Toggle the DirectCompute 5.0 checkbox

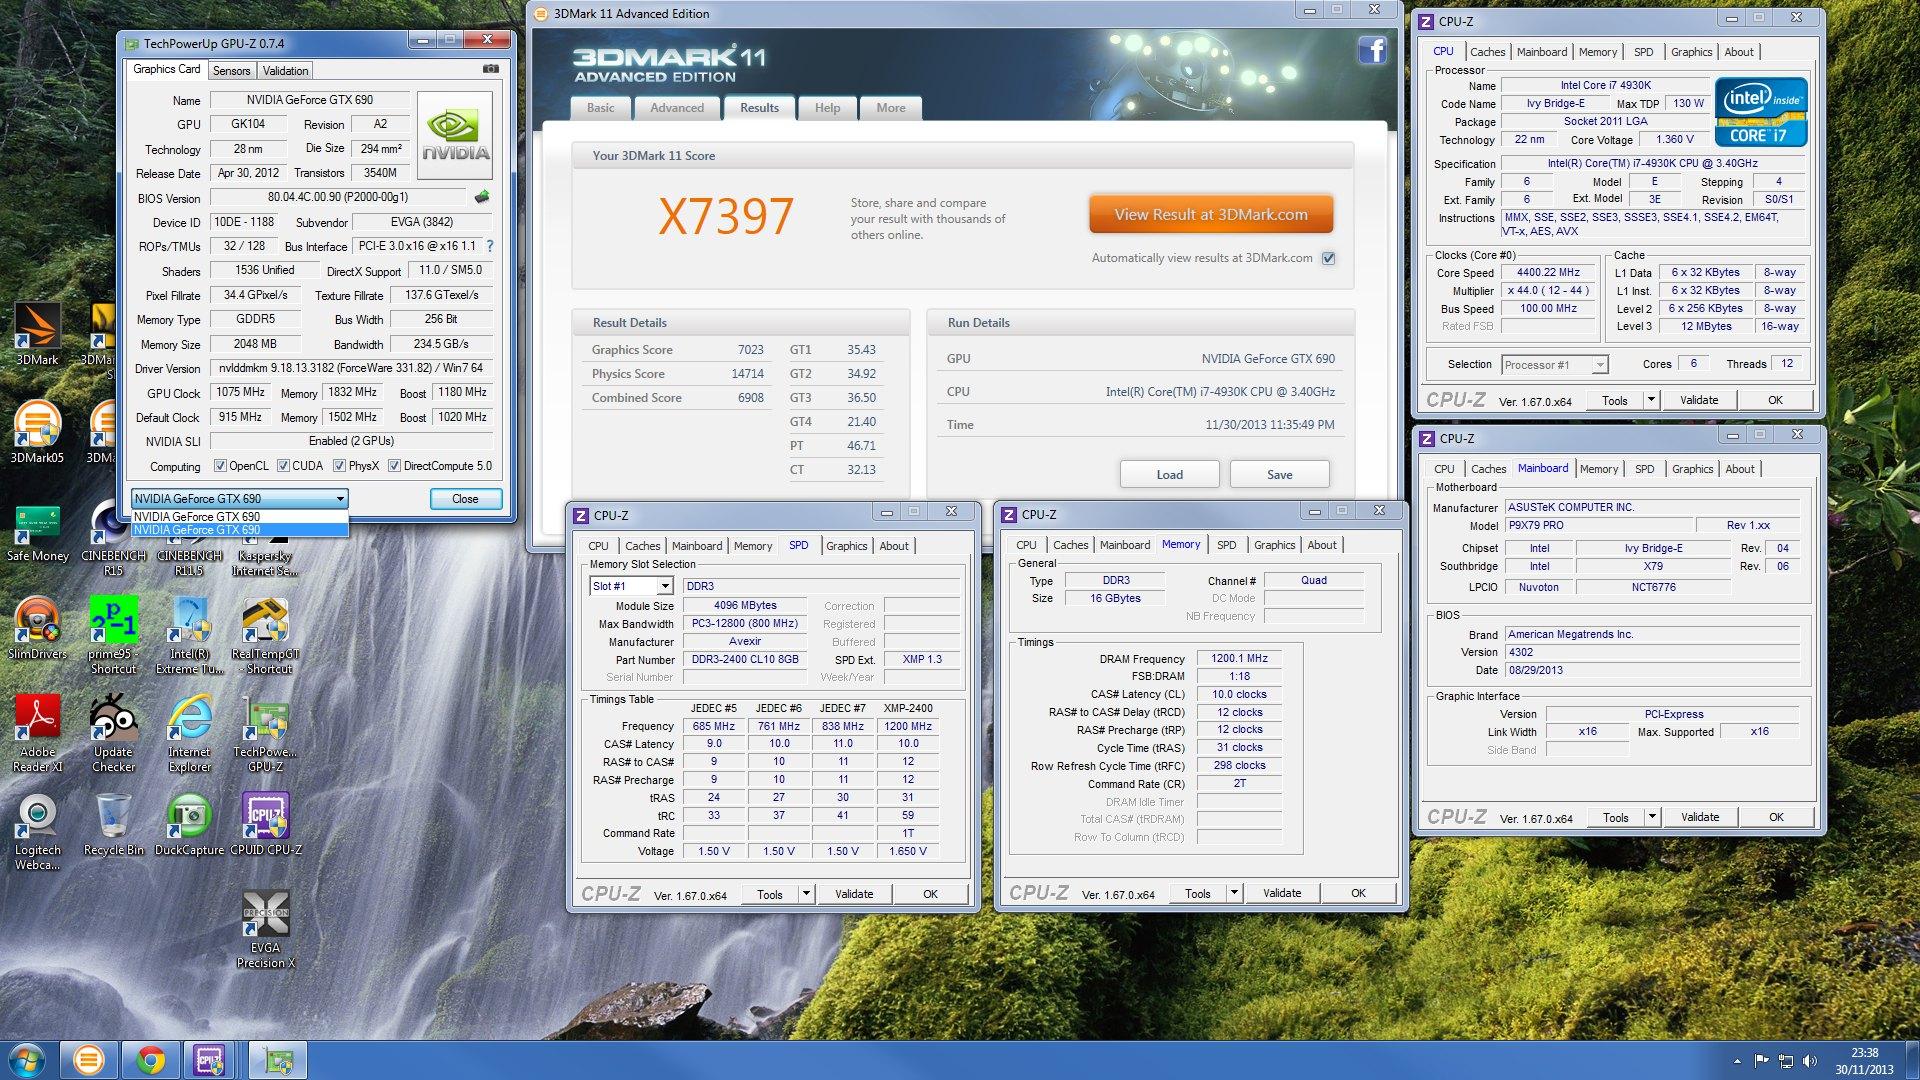[x=394, y=466]
